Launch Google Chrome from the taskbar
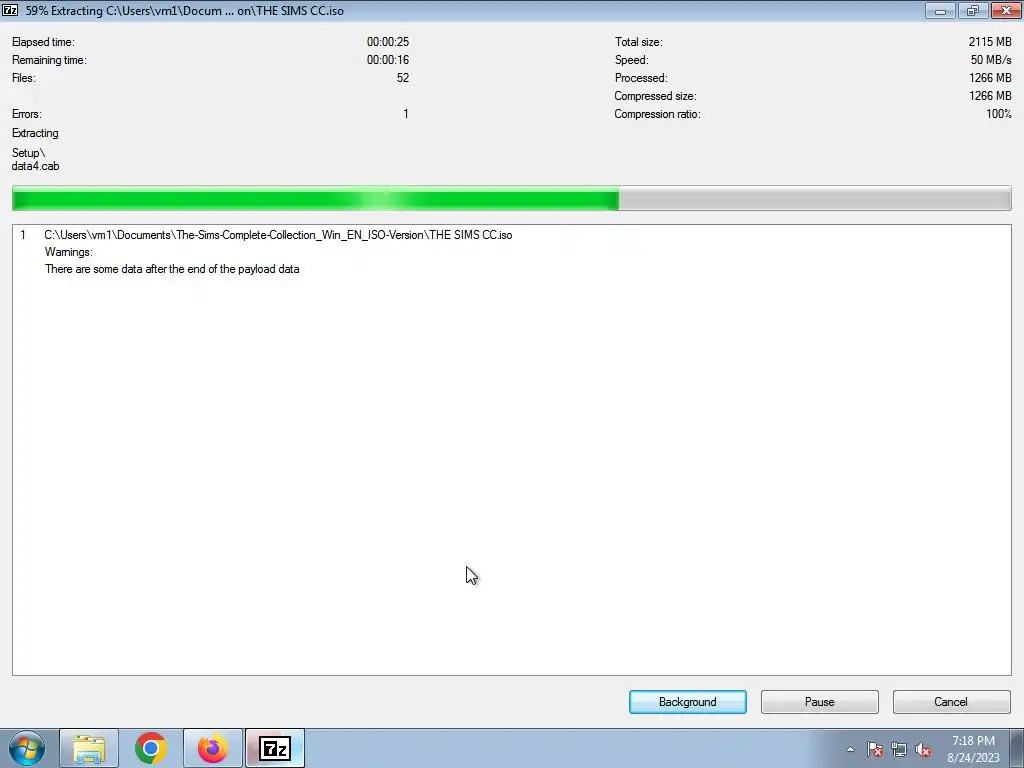 151,748
